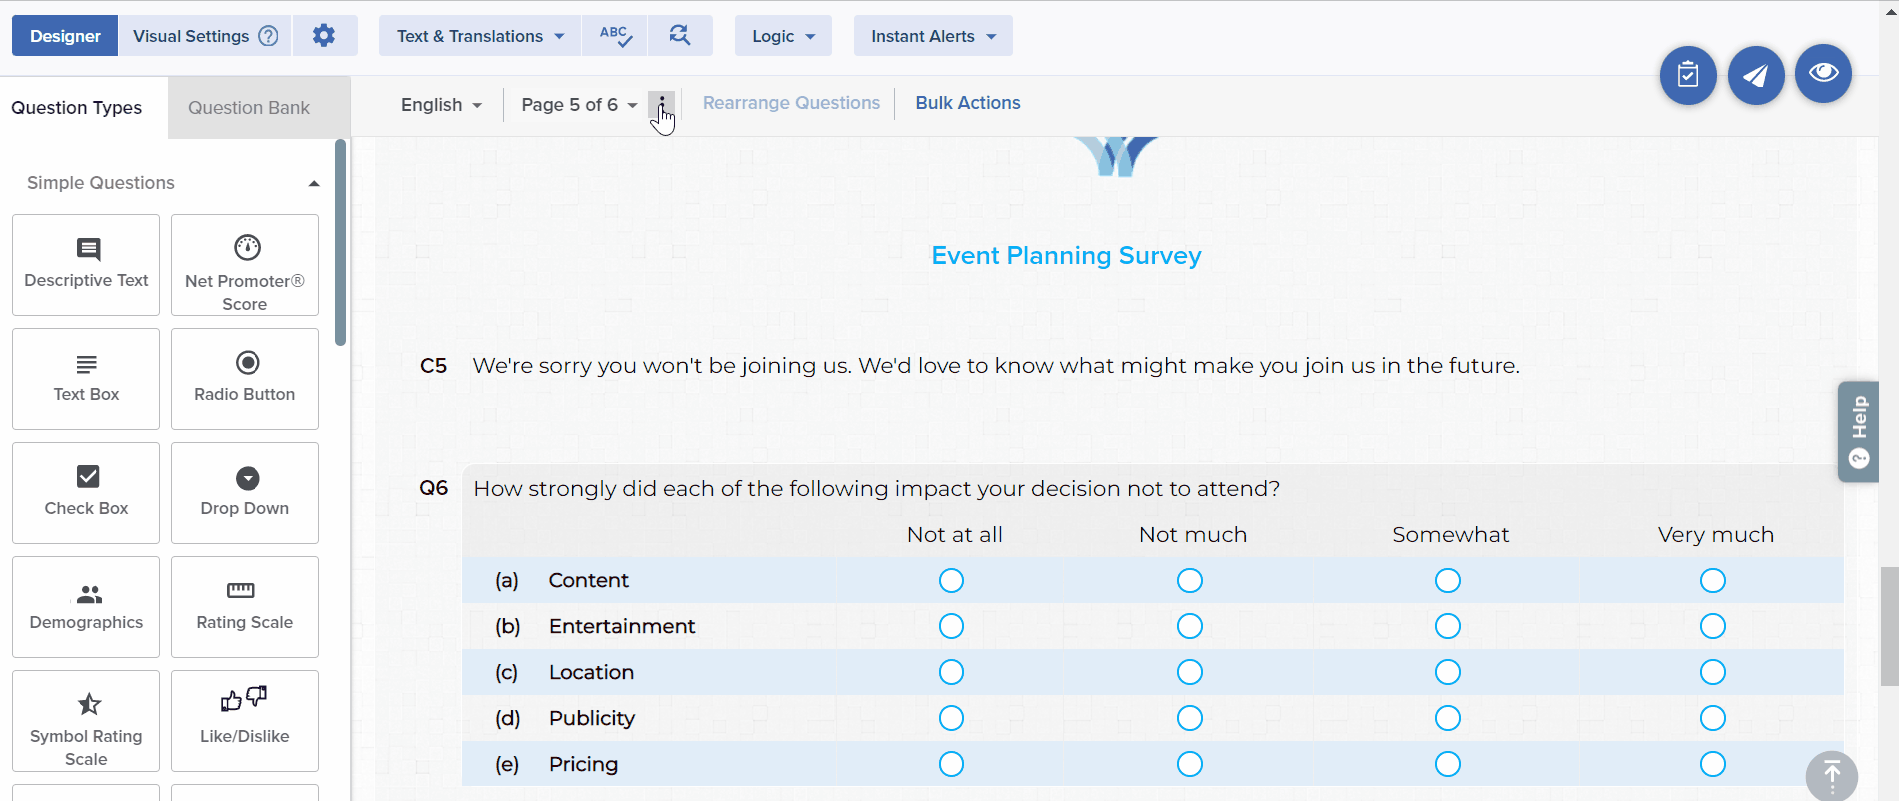Click the Bulk Actions link

(x=967, y=103)
